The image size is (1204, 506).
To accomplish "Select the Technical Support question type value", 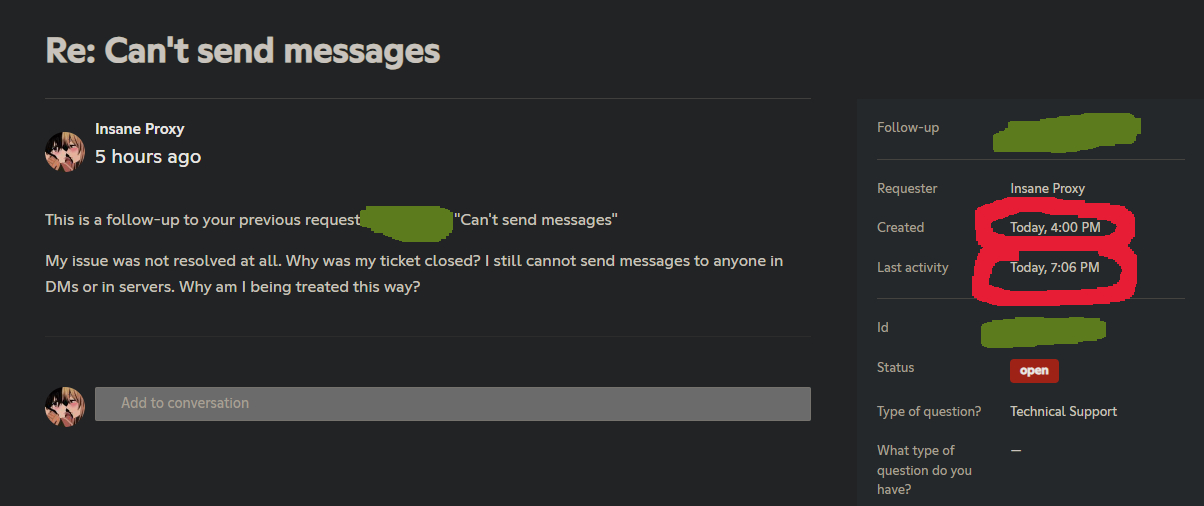I will [x=1063, y=411].
